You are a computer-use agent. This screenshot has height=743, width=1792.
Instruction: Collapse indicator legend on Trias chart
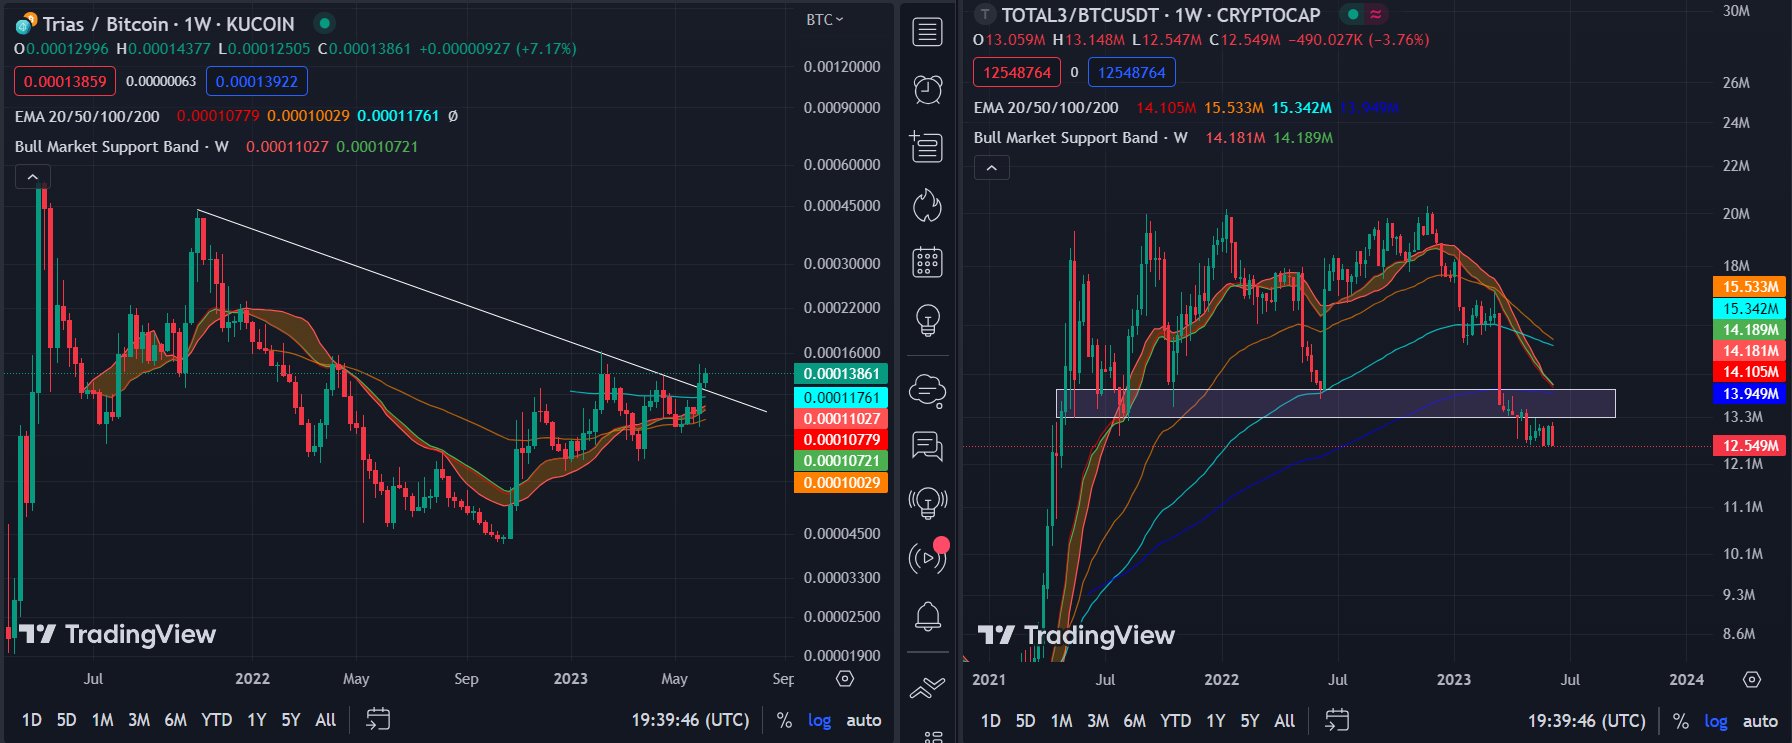coord(32,177)
